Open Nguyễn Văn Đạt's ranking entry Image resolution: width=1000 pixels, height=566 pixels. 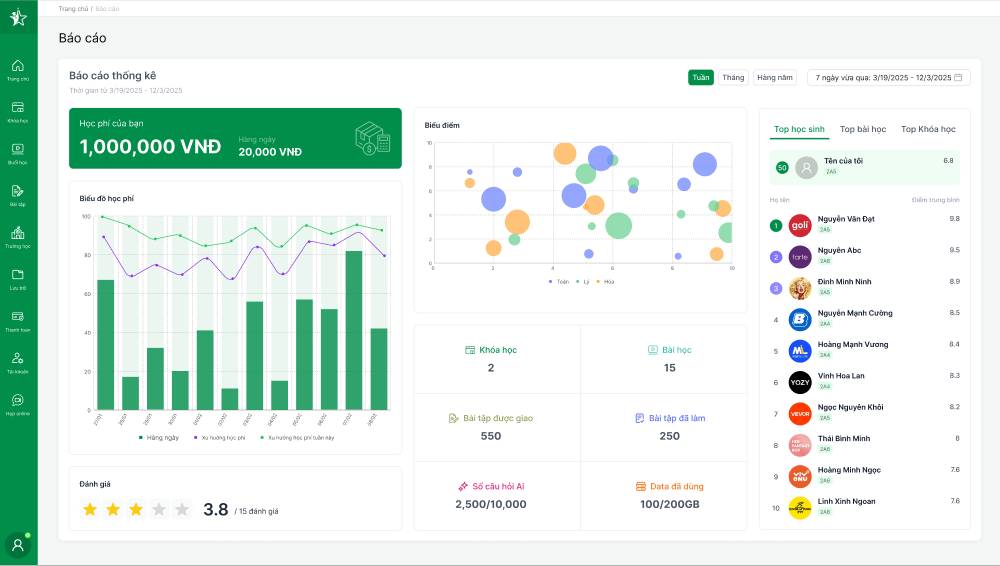point(846,224)
